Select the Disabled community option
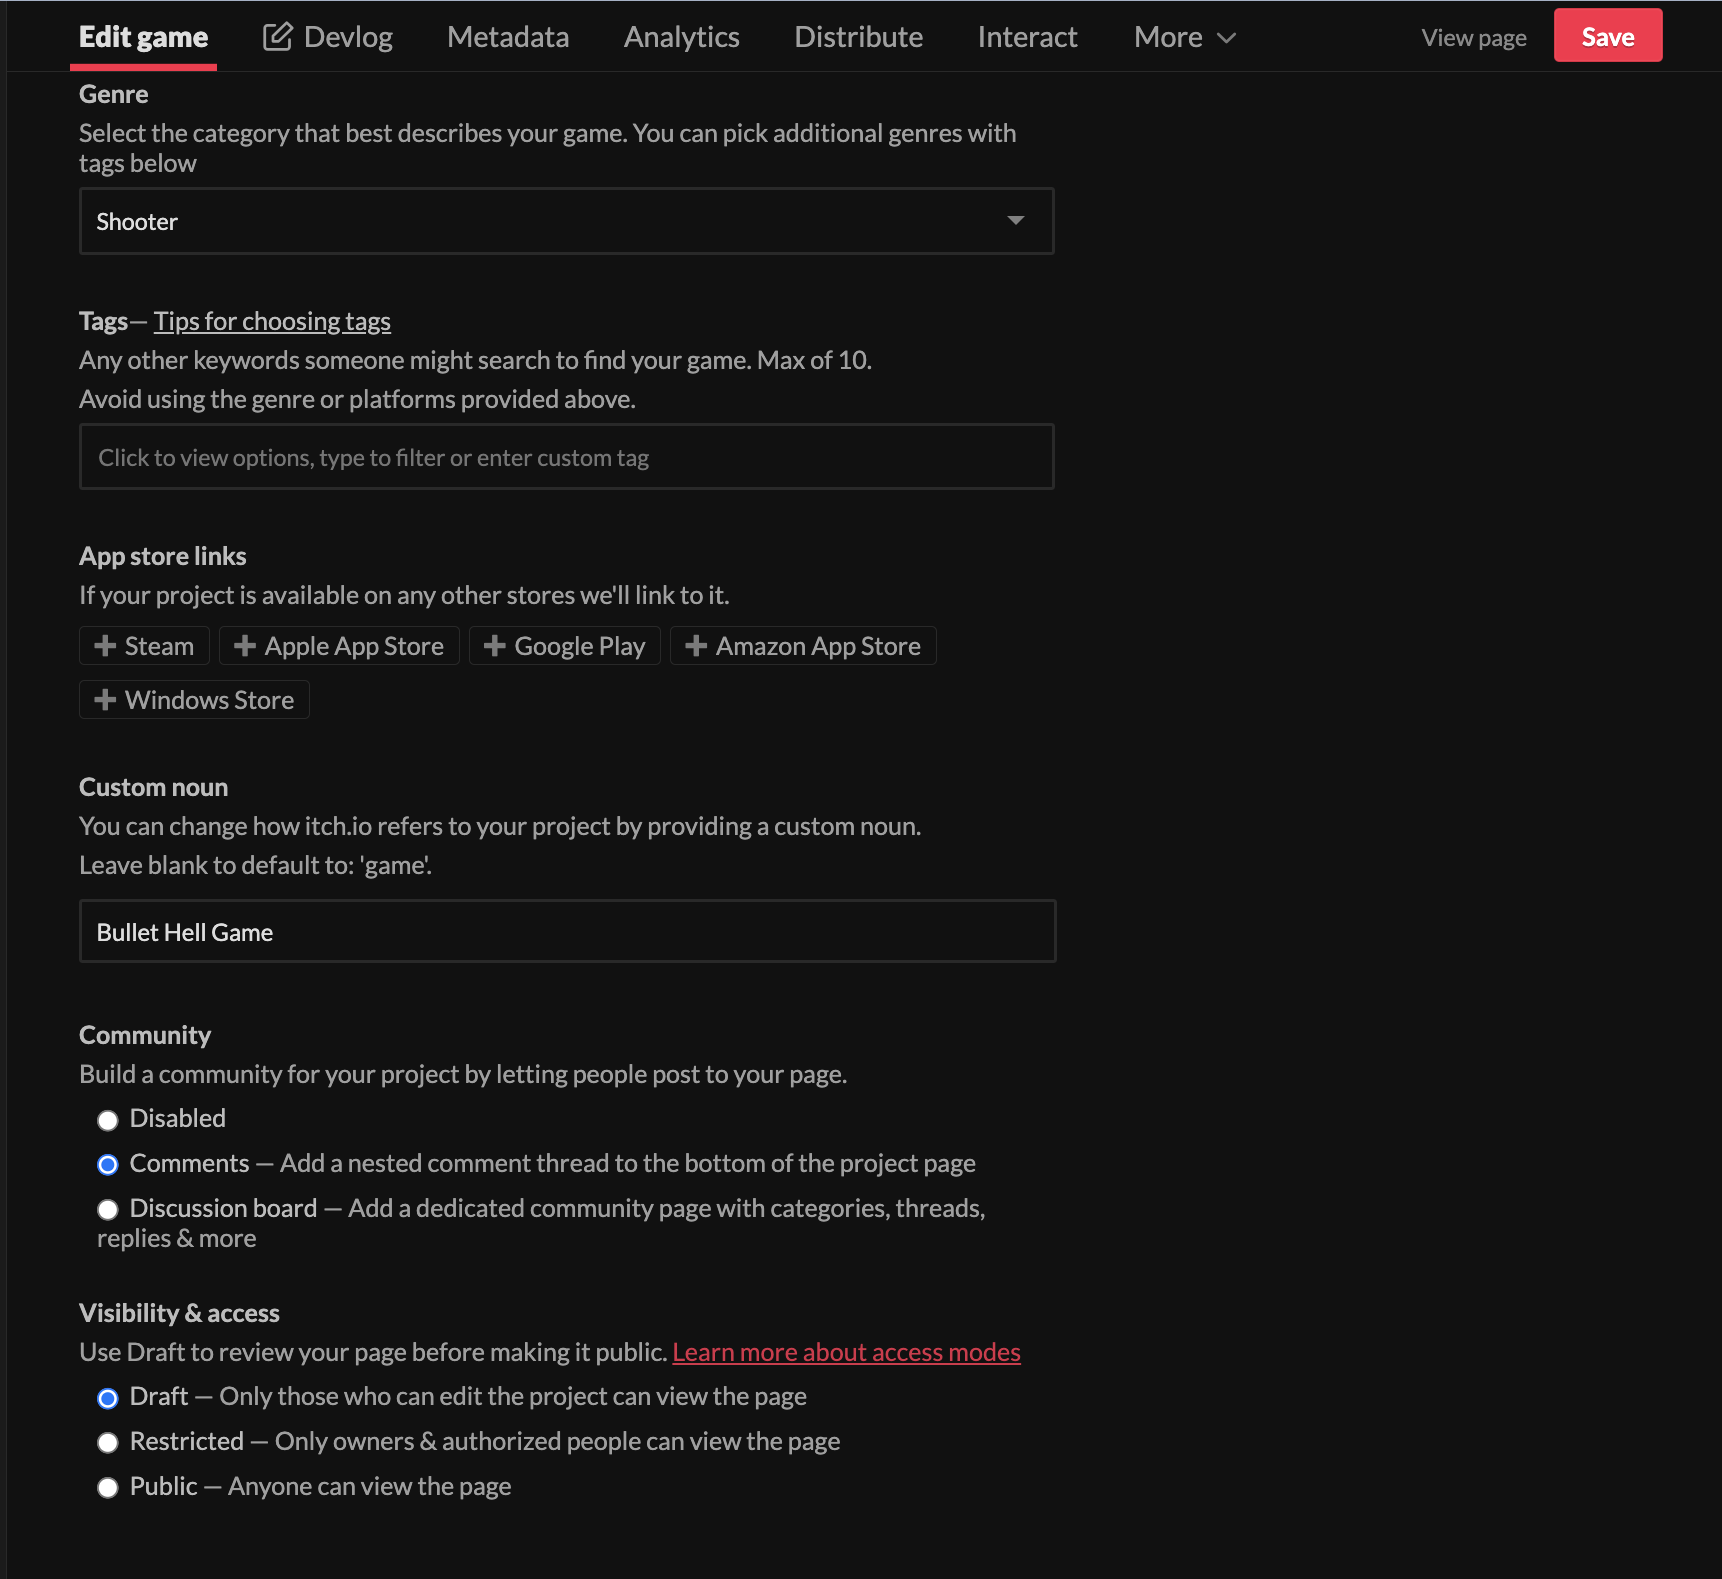 click(x=108, y=1120)
